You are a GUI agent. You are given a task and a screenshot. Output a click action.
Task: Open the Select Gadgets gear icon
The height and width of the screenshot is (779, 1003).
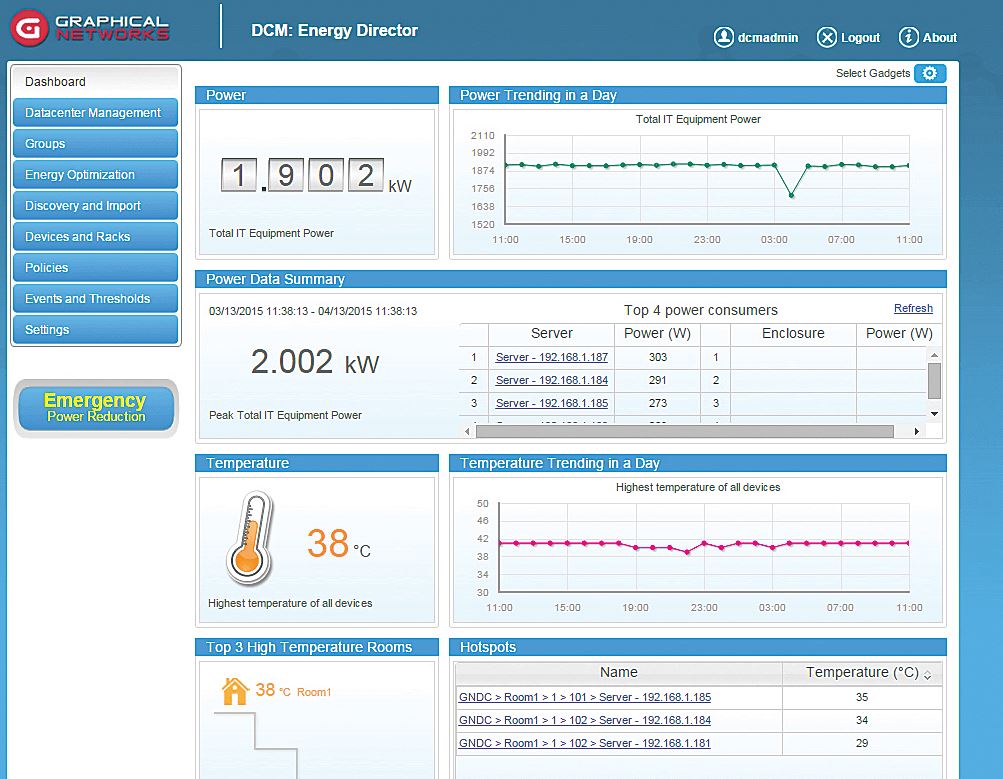pyautogui.click(x=930, y=73)
